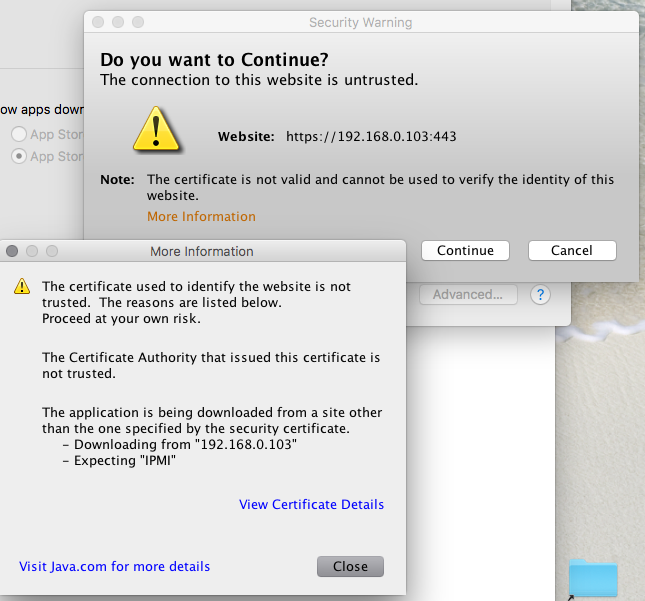Open the orange More Information link
Screen dimensions: 645x601
pos(201,217)
